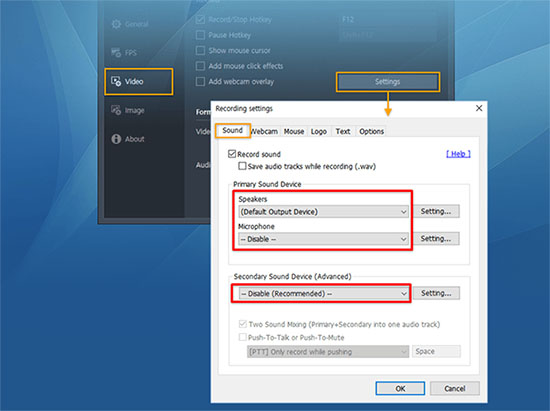Click Setting button for Secondary Sound Device

point(436,293)
